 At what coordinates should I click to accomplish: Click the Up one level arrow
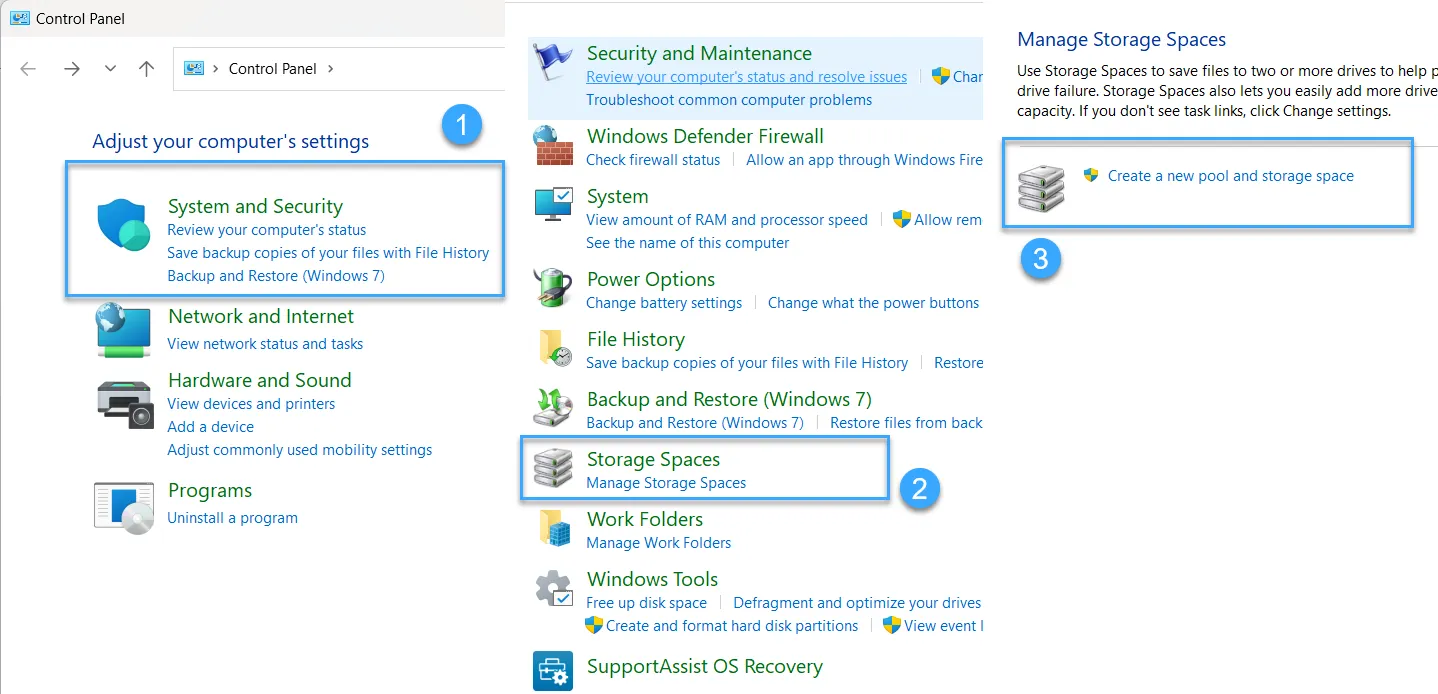147,69
